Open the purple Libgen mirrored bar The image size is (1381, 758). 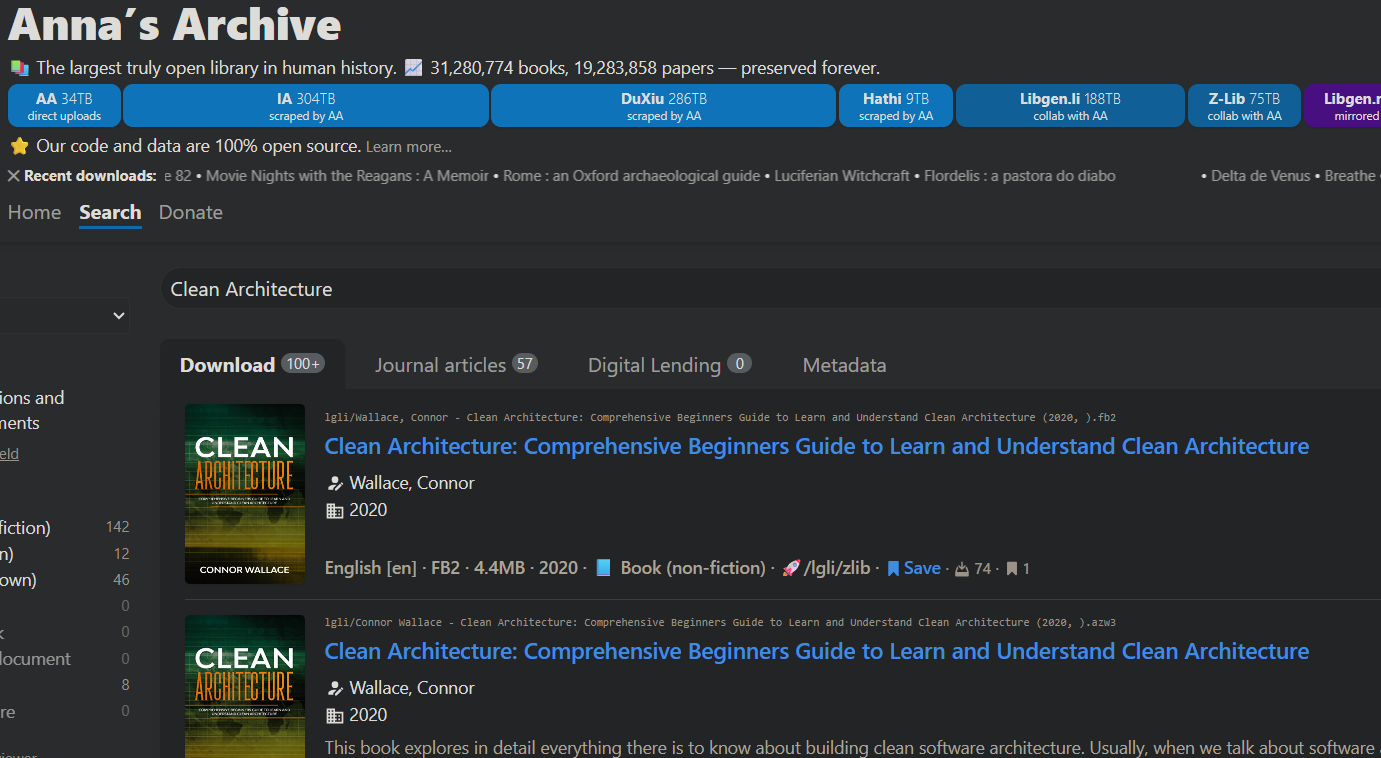point(1343,106)
